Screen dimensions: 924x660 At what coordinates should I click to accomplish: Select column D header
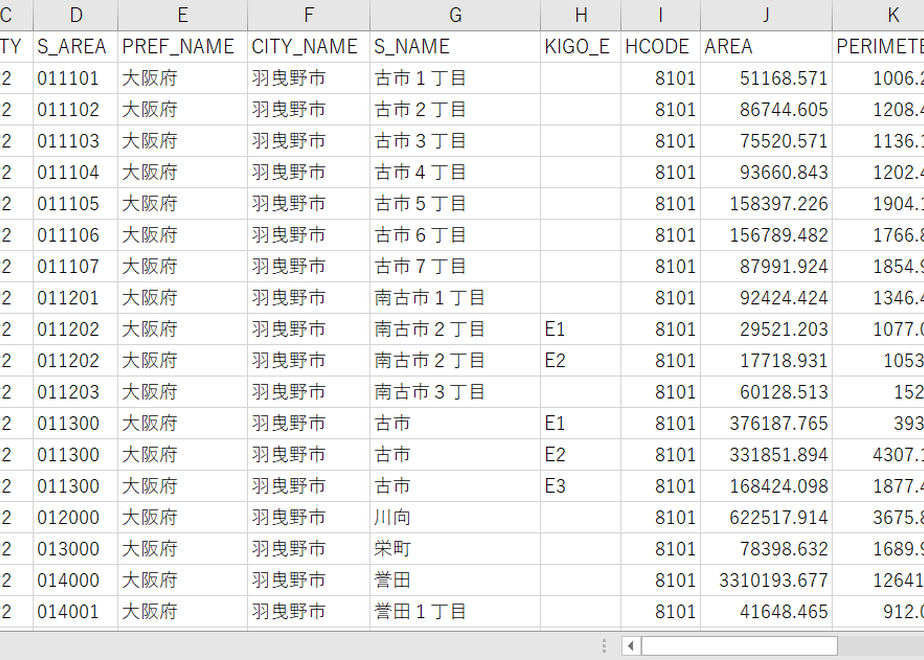click(75, 15)
